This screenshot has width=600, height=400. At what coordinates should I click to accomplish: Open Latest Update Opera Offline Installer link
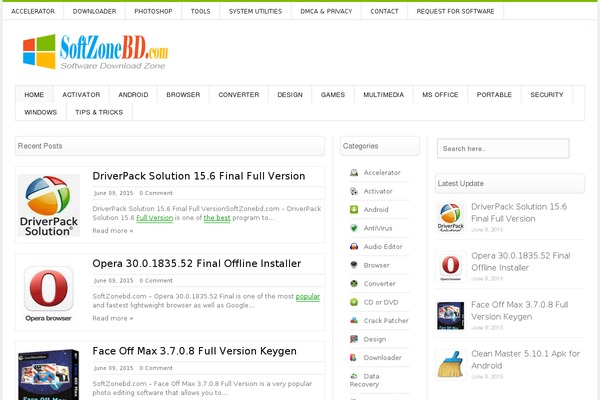coord(521,261)
